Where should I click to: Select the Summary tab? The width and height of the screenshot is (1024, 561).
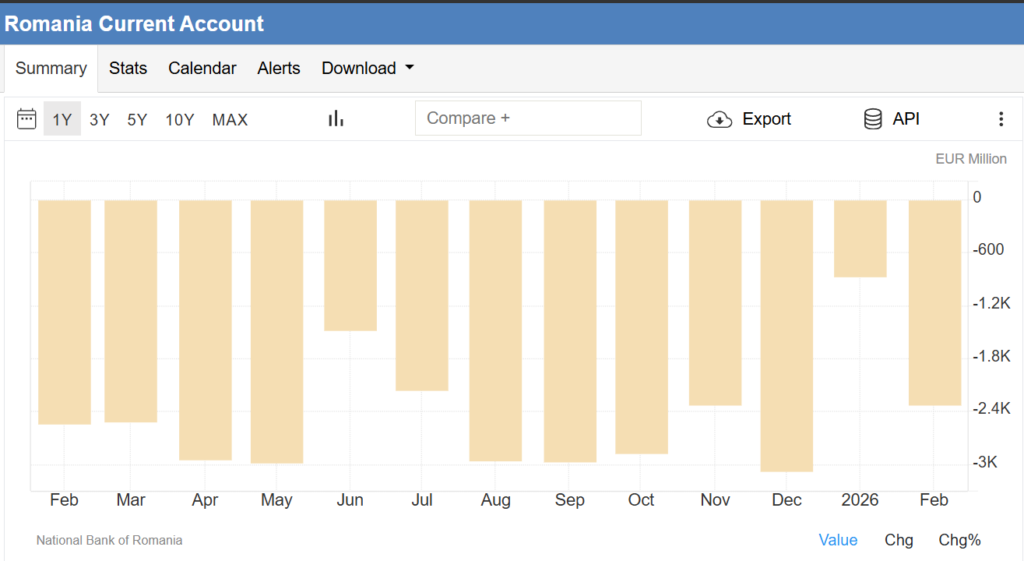tap(51, 68)
